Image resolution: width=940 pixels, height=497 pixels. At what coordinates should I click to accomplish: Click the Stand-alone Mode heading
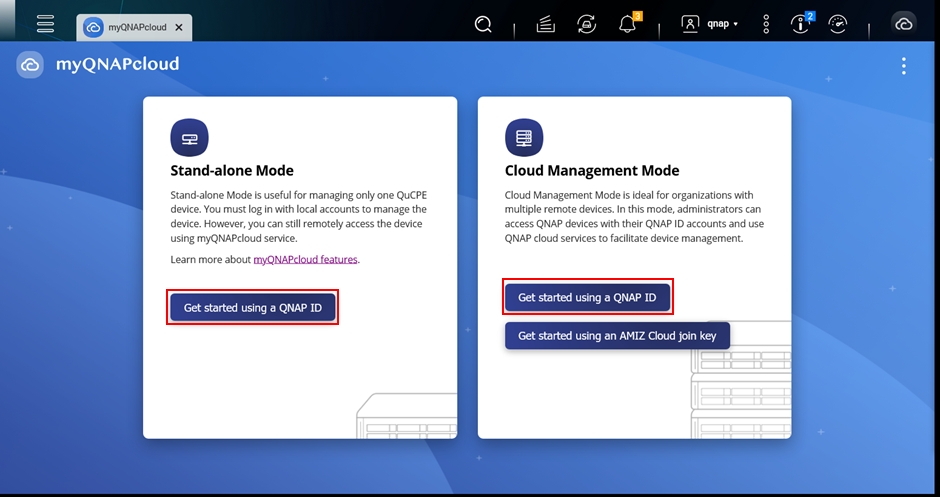[232, 171]
